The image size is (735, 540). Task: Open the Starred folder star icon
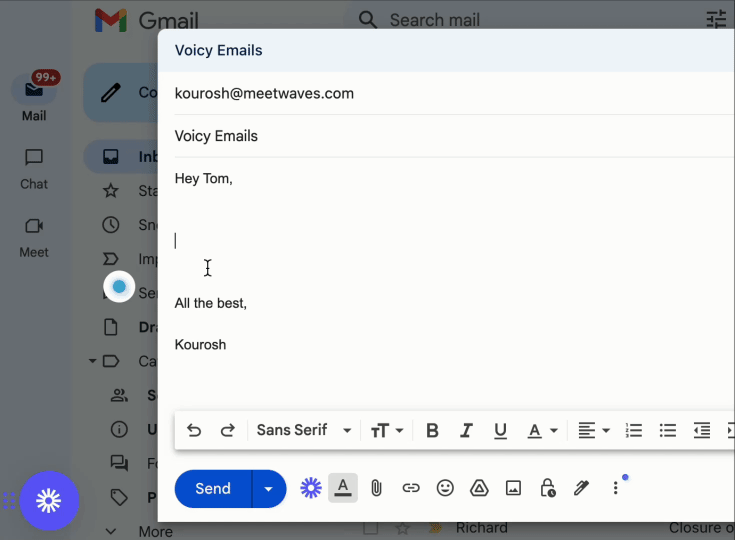coord(111,191)
